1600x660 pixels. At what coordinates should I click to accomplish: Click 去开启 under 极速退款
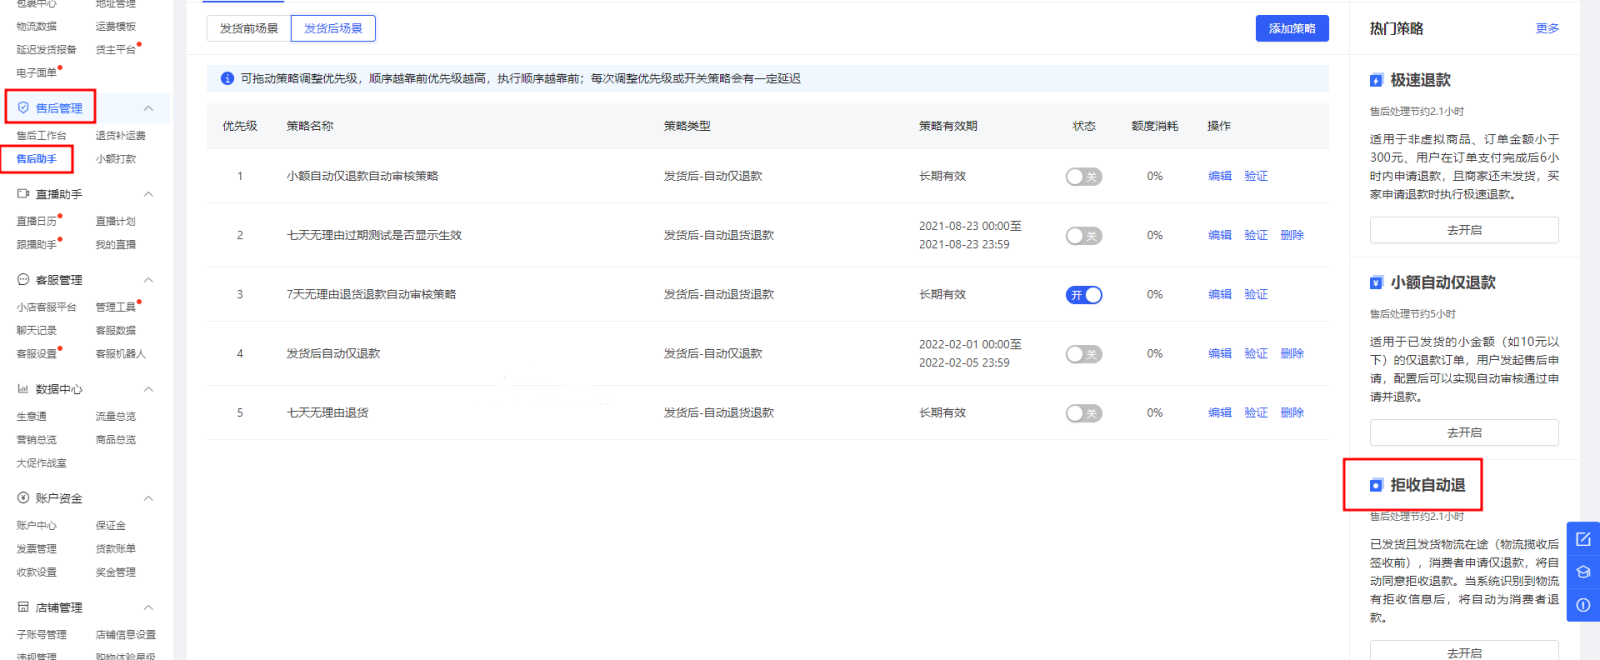pos(1463,230)
